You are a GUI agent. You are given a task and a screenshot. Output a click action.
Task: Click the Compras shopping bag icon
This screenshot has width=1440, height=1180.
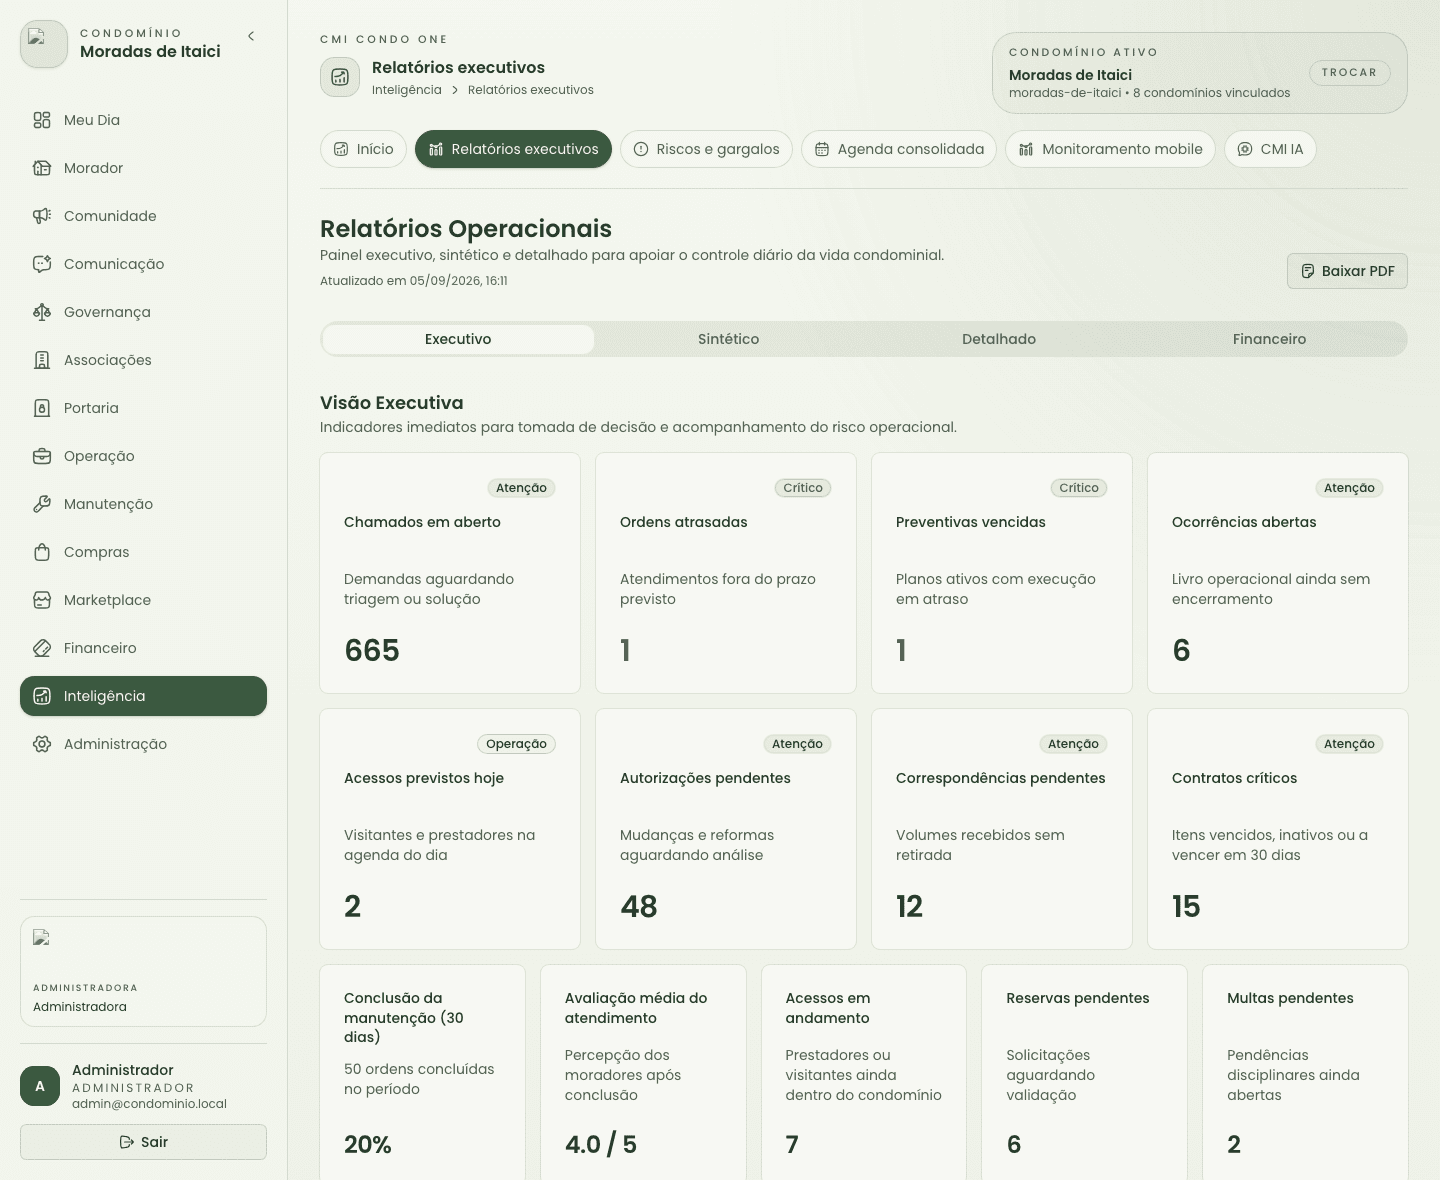click(42, 552)
